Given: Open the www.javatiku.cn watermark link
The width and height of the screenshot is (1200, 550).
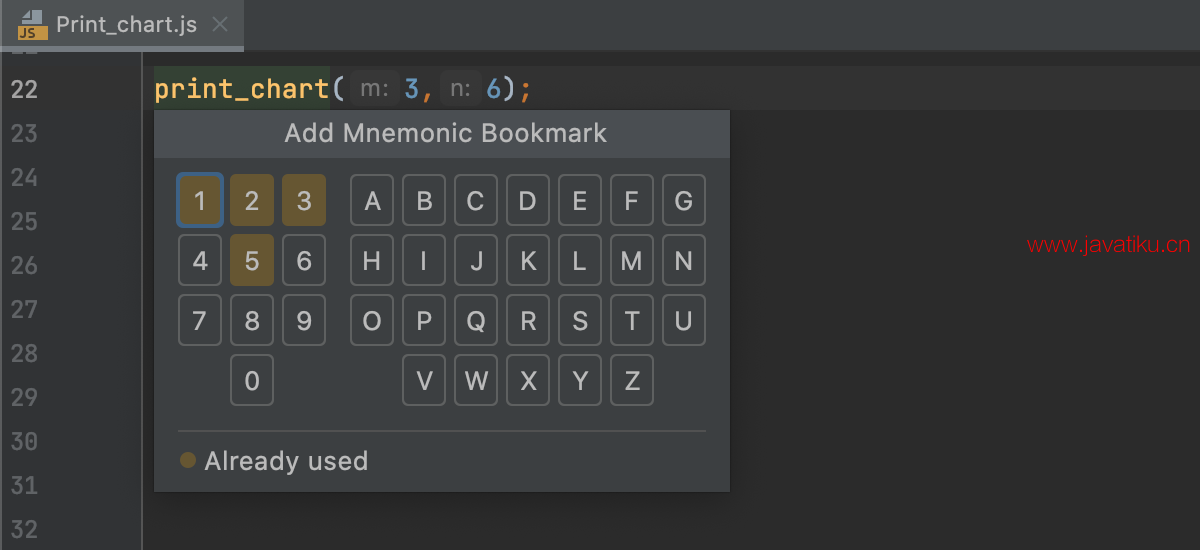Looking at the screenshot, I should click(x=1108, y=245).
